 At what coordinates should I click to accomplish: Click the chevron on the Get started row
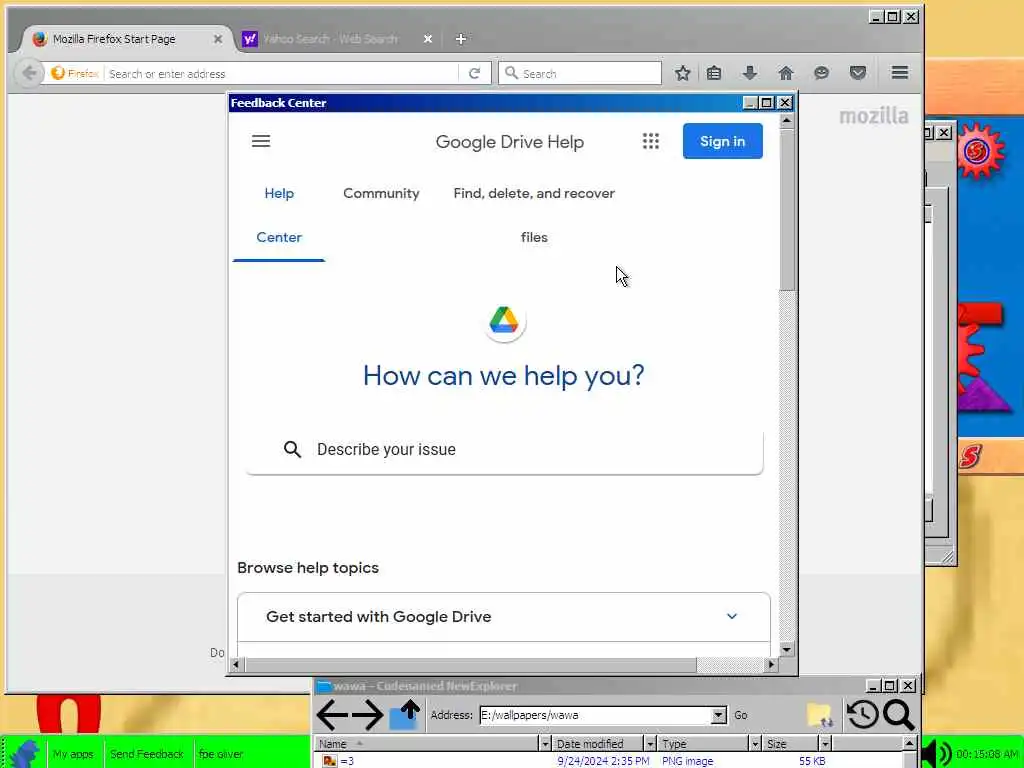tap(731, 616)
